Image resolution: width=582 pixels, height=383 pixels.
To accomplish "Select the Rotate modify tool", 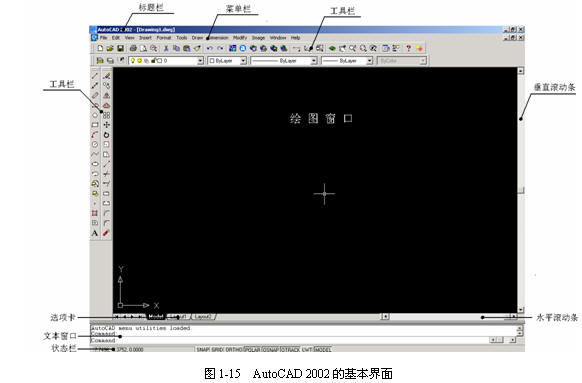I will click(107, 135).
